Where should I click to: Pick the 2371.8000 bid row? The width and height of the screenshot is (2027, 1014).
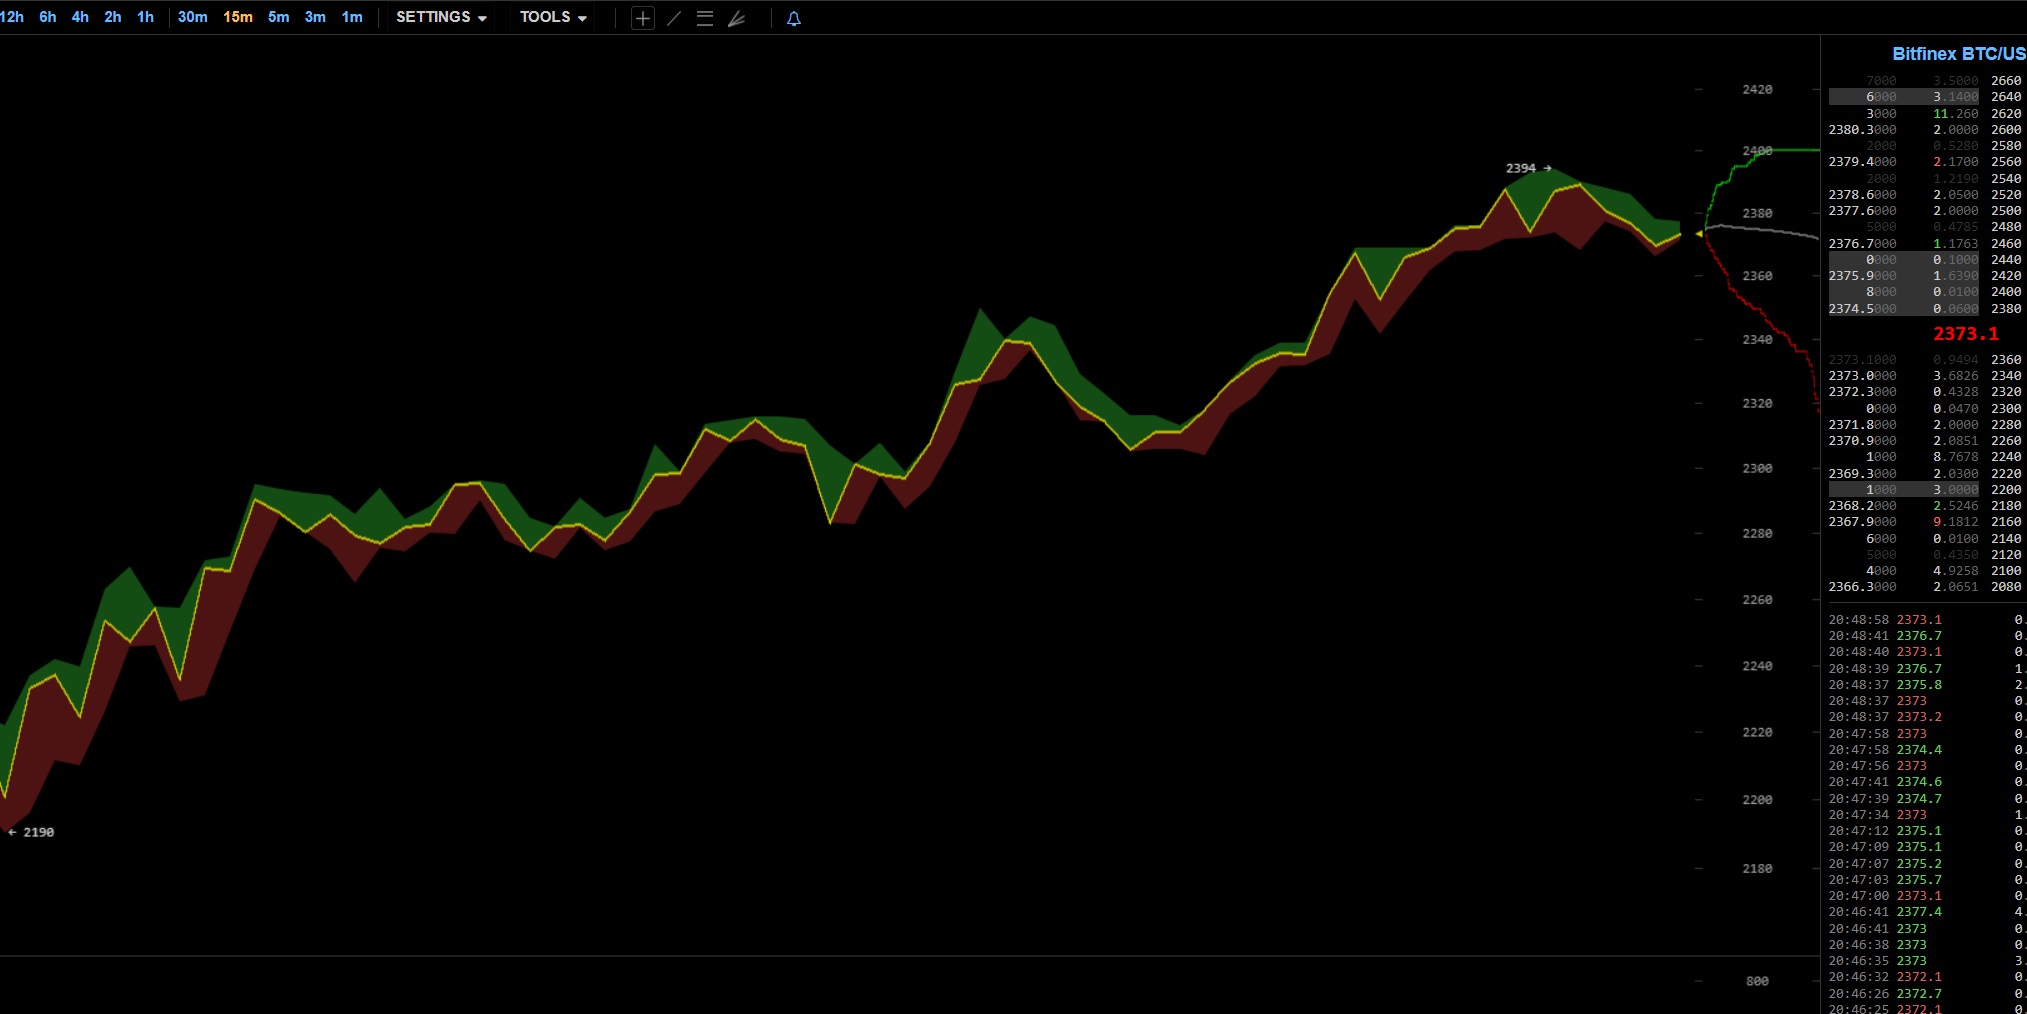tap(1925, 425)
